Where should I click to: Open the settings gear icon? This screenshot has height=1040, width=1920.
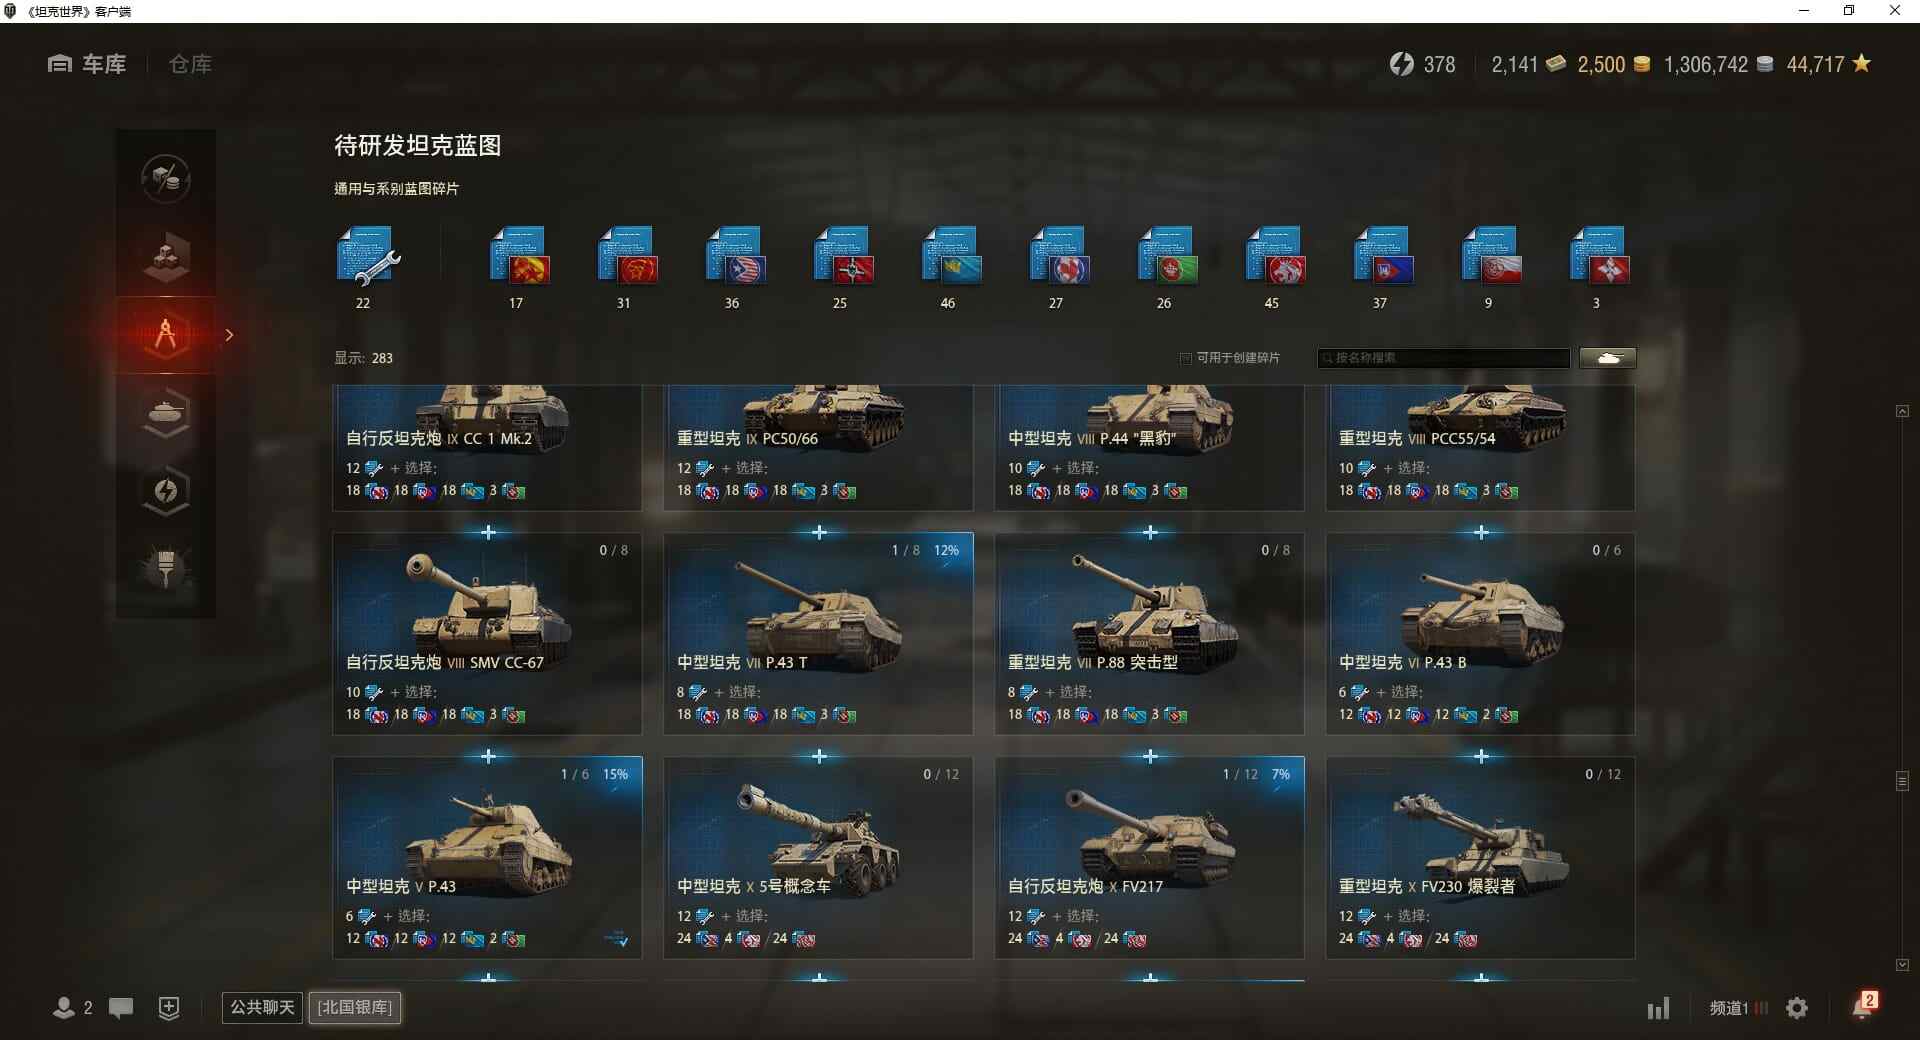(x=1797, y=1008)
